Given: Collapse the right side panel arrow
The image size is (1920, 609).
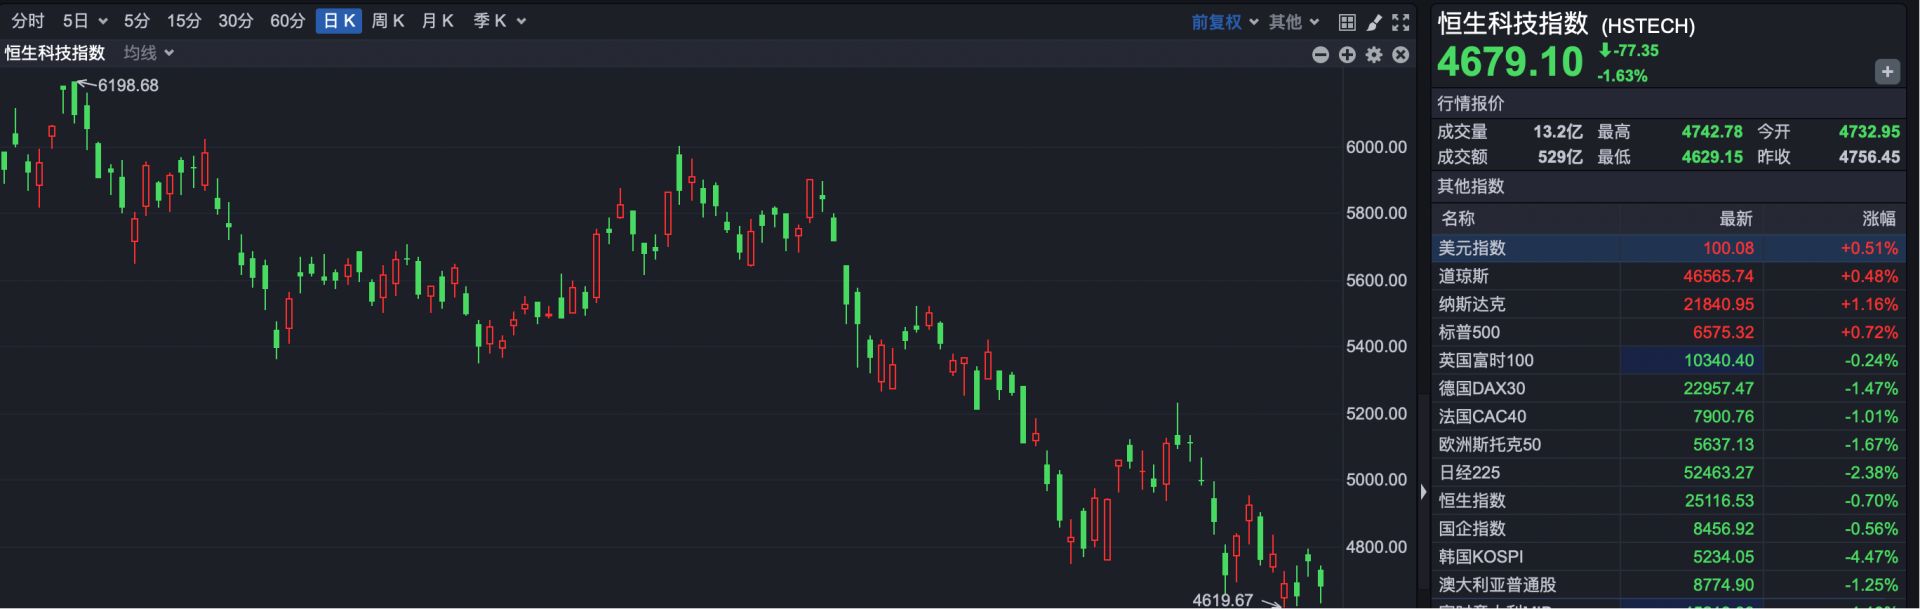Looking at the screenshot, I should (1423, 492).
